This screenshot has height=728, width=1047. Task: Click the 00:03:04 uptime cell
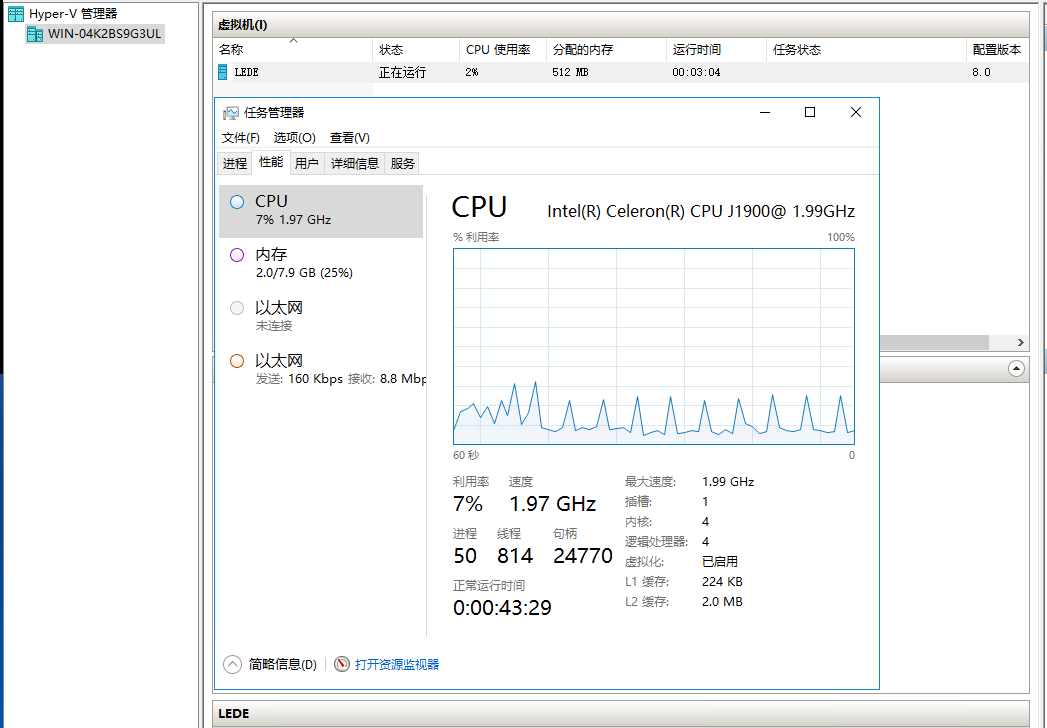tap(696, 72)
